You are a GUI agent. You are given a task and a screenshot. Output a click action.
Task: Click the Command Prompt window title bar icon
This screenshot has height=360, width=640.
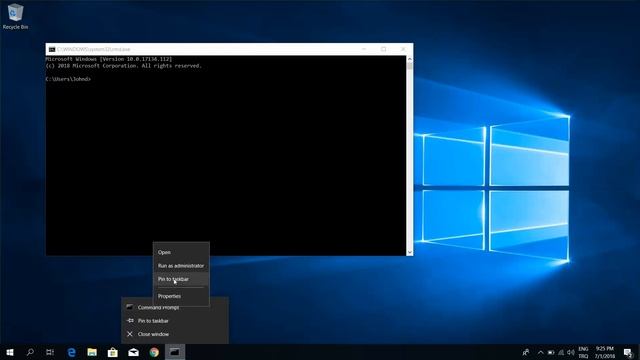pyautogui.click(x=52, y=49)
